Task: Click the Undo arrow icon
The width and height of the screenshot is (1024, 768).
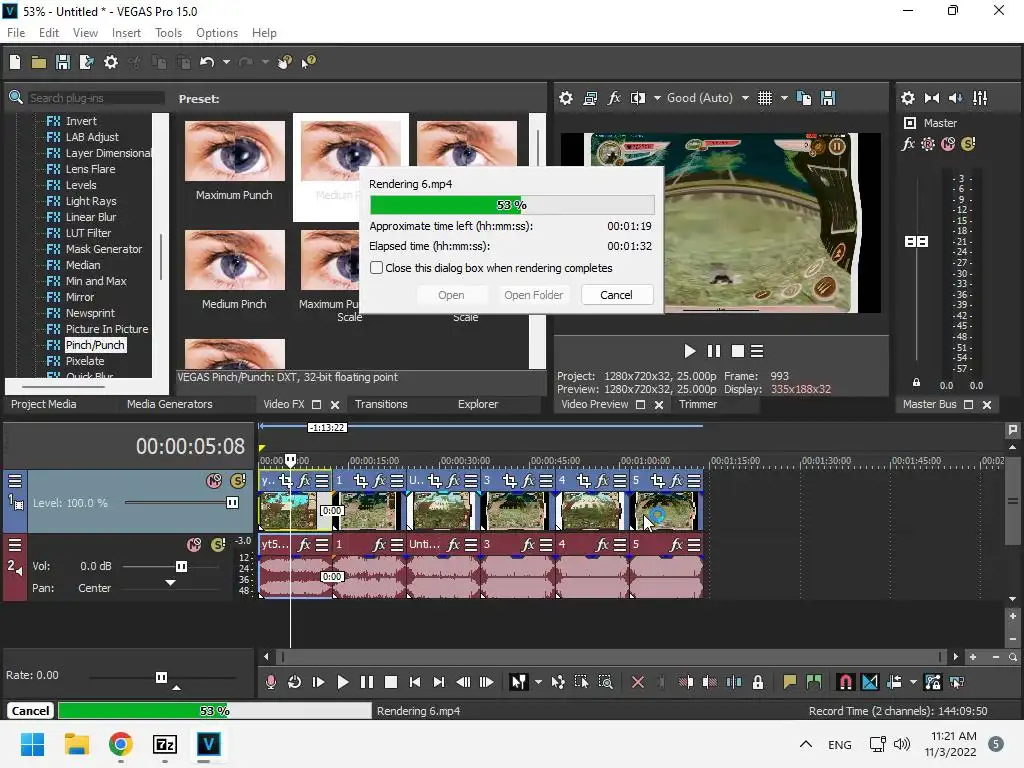Action: coord(207,62)
